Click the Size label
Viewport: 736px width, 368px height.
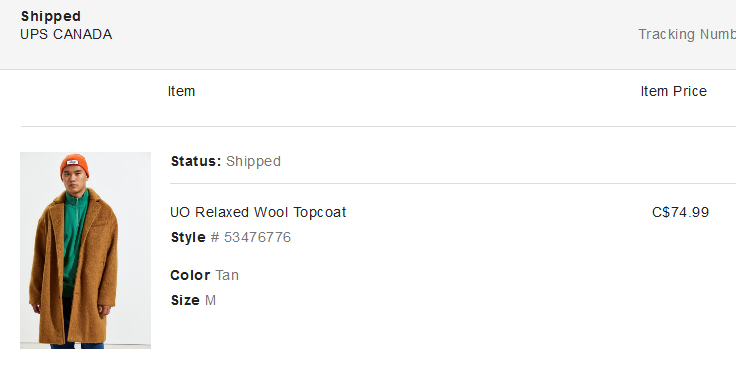click(185, 300)
